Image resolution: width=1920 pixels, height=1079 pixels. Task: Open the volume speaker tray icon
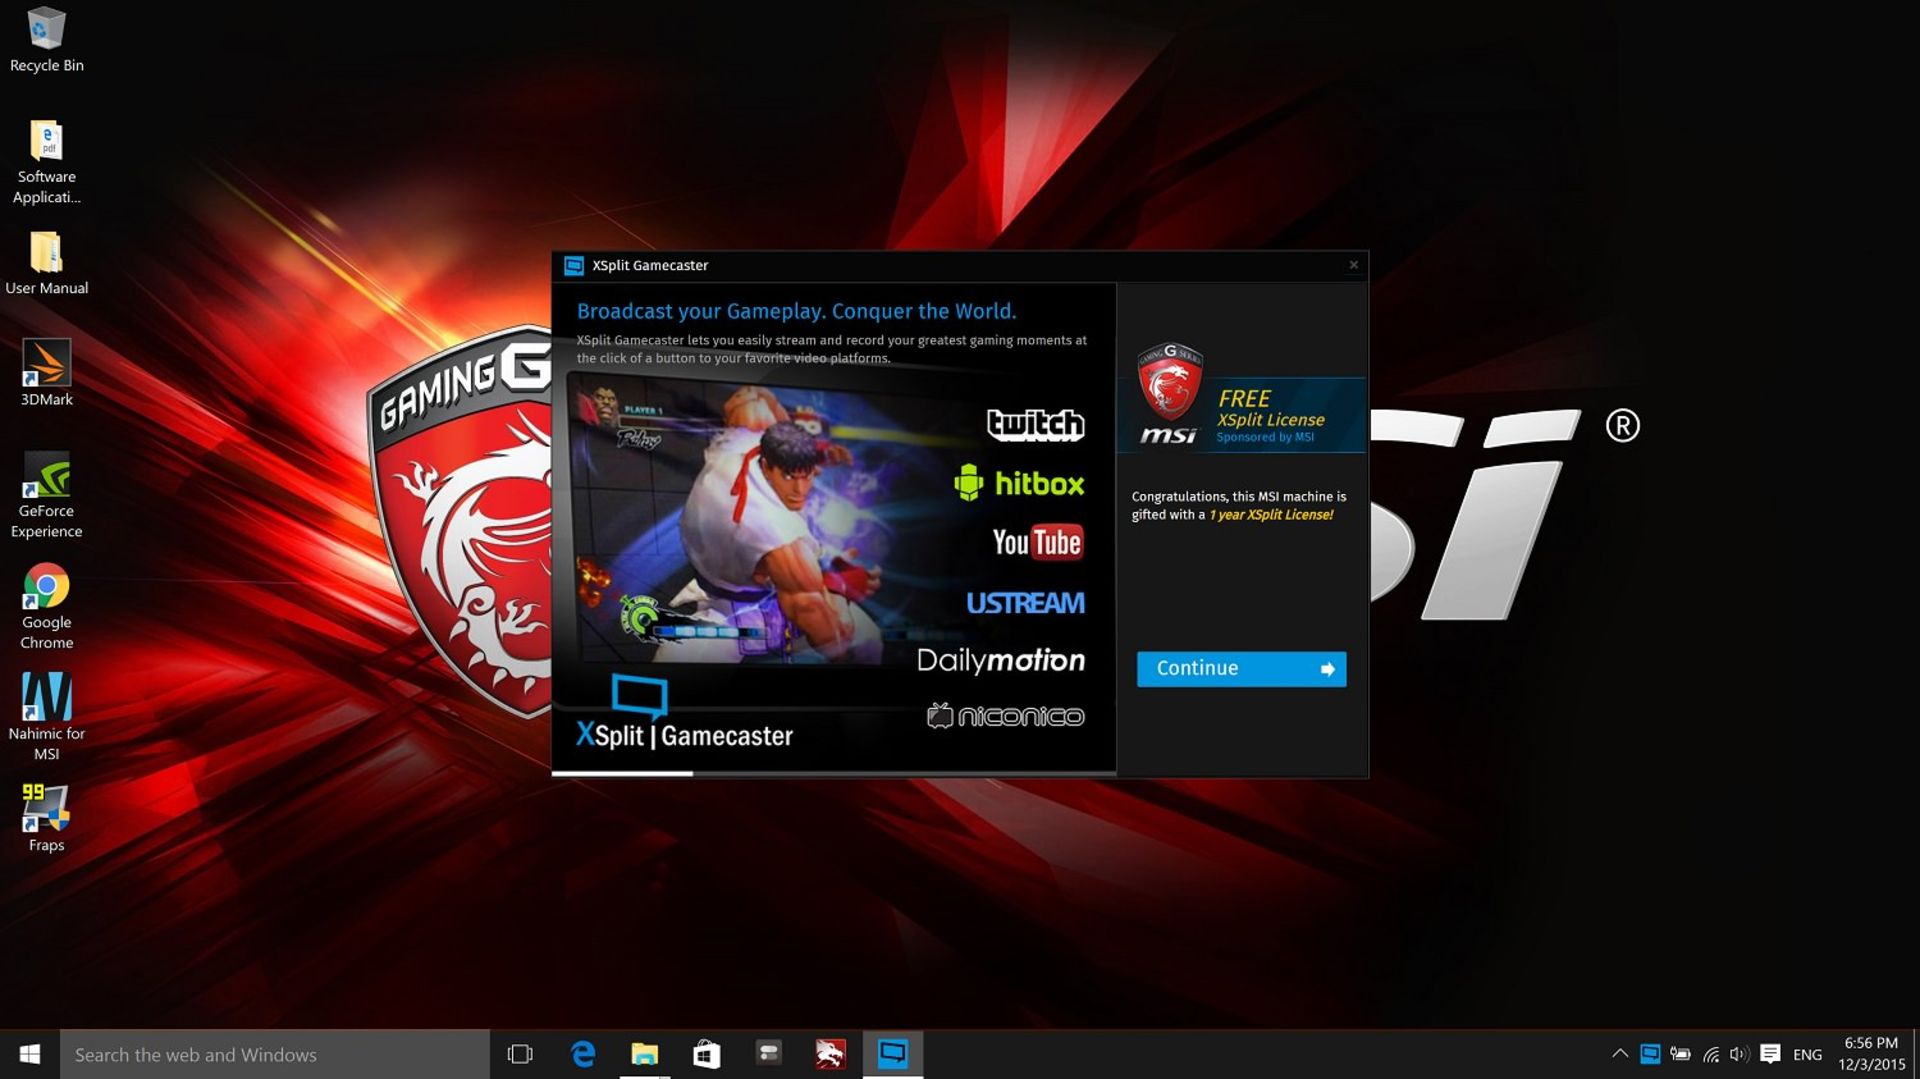click(x=1740, y=1054)
